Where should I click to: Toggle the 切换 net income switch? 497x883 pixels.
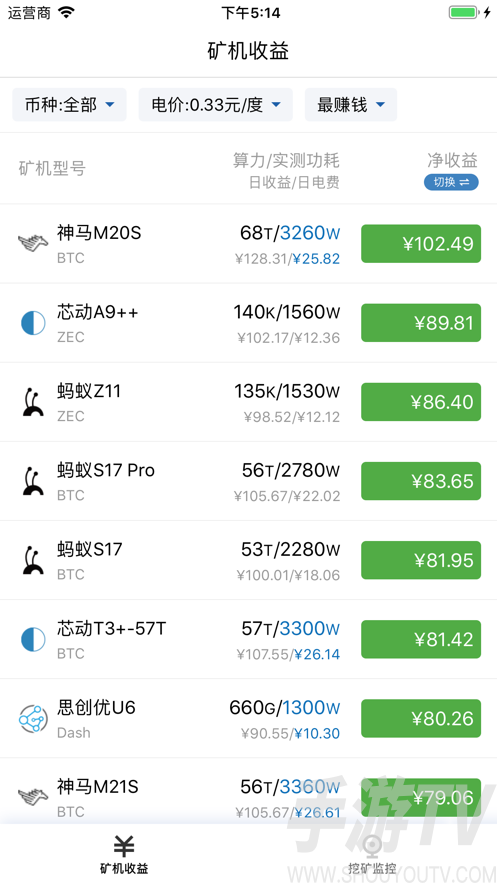451,182
